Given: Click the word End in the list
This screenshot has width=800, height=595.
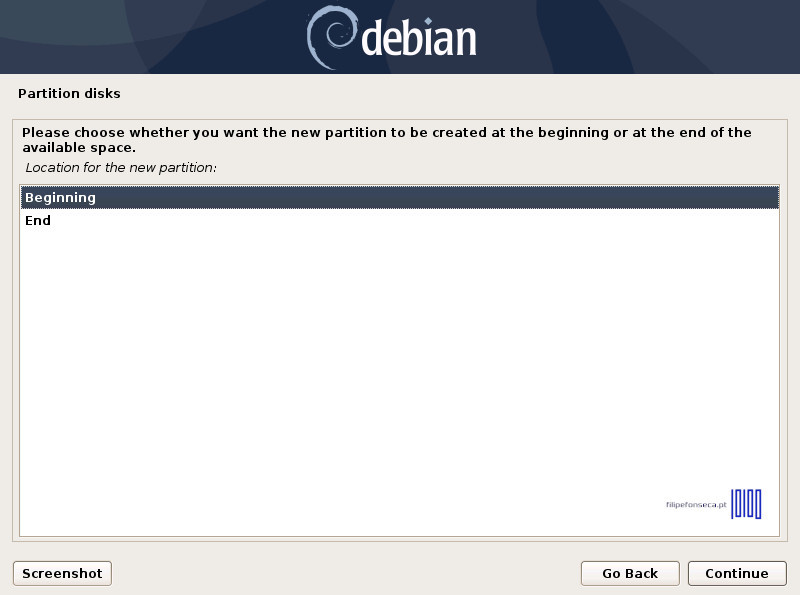Looking at the screenshot, I should [38, 220].
